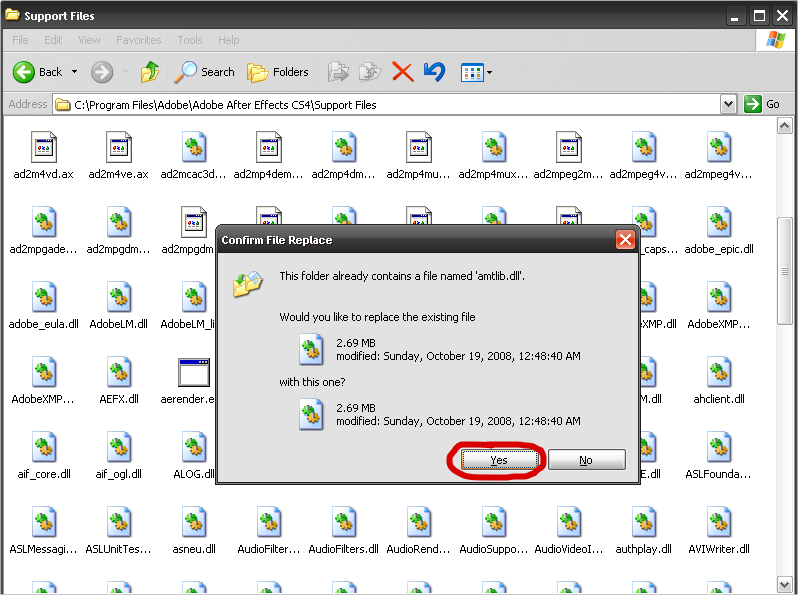Open the Views dropdown button
Screen dimensions: 798x595
(x=476, y=72)
